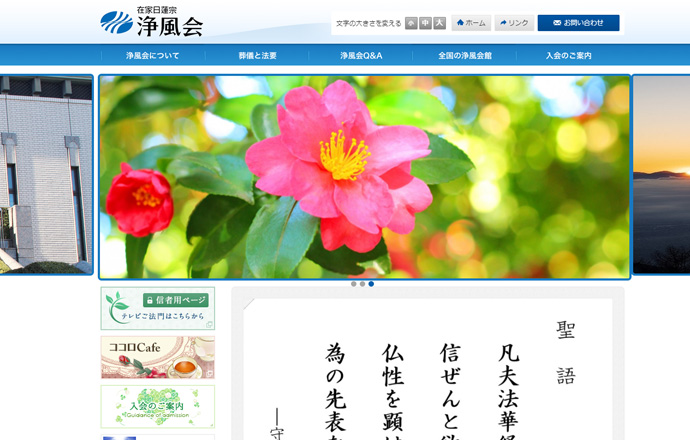Open 信者用ページ banner
This screenshot has width=690, height=440.
tap(158, 308)
